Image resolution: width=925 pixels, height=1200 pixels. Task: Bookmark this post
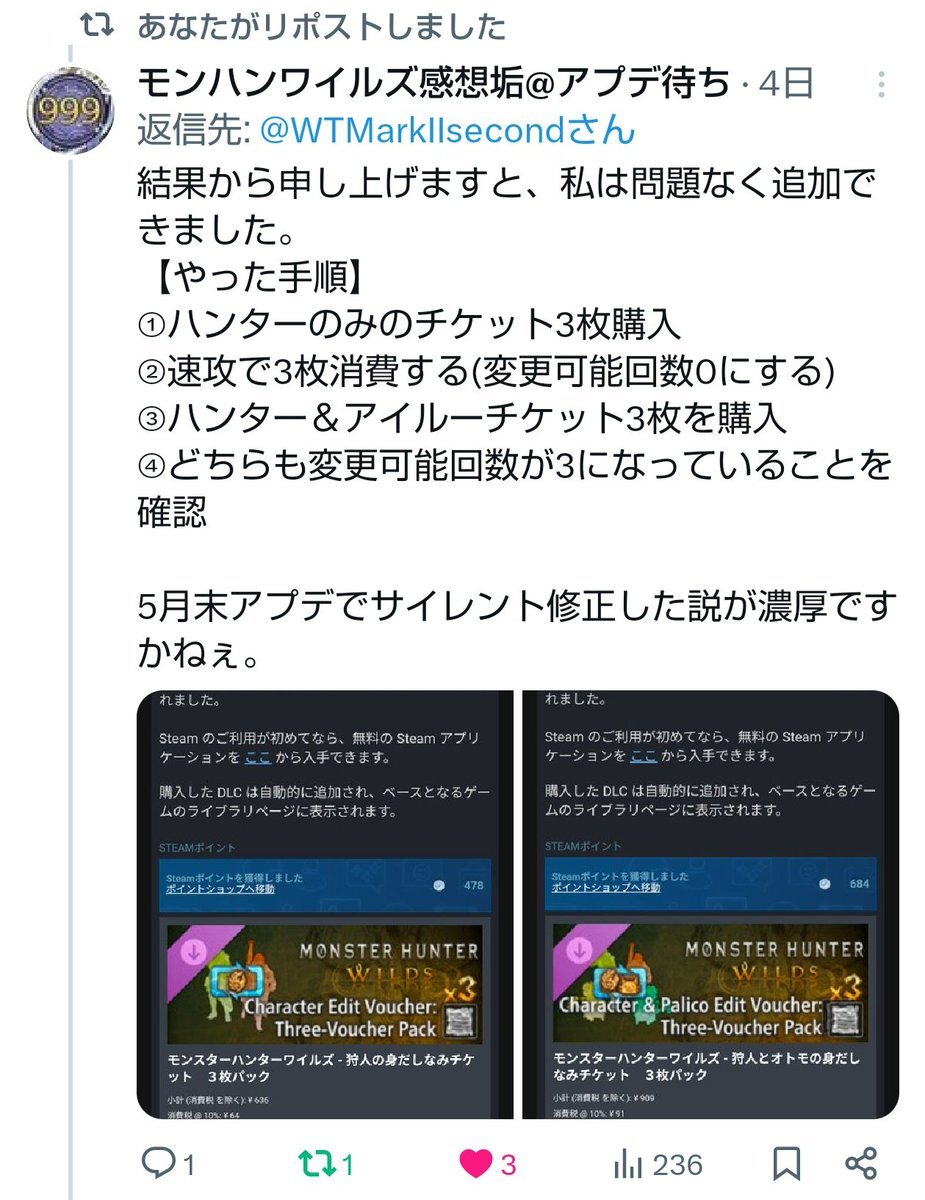787,1164
